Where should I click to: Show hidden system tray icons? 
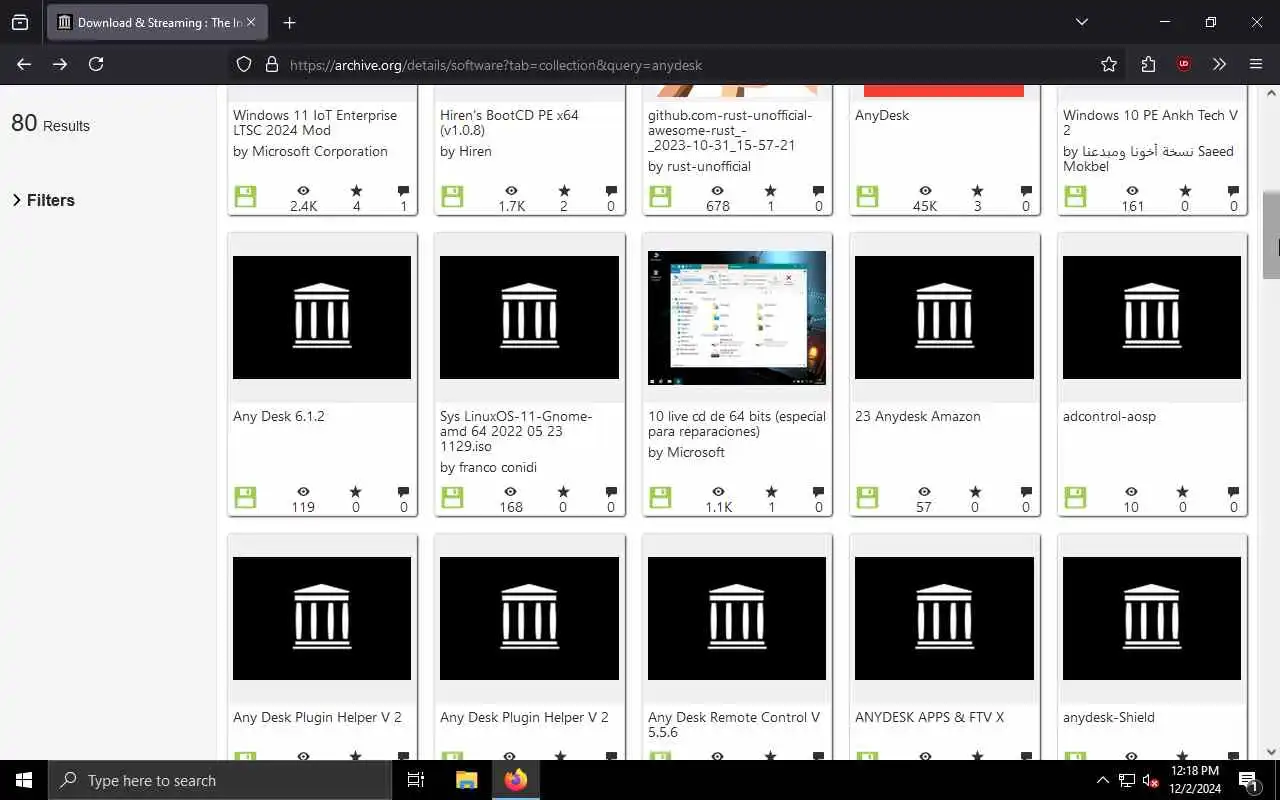(x=1102, y=780)
